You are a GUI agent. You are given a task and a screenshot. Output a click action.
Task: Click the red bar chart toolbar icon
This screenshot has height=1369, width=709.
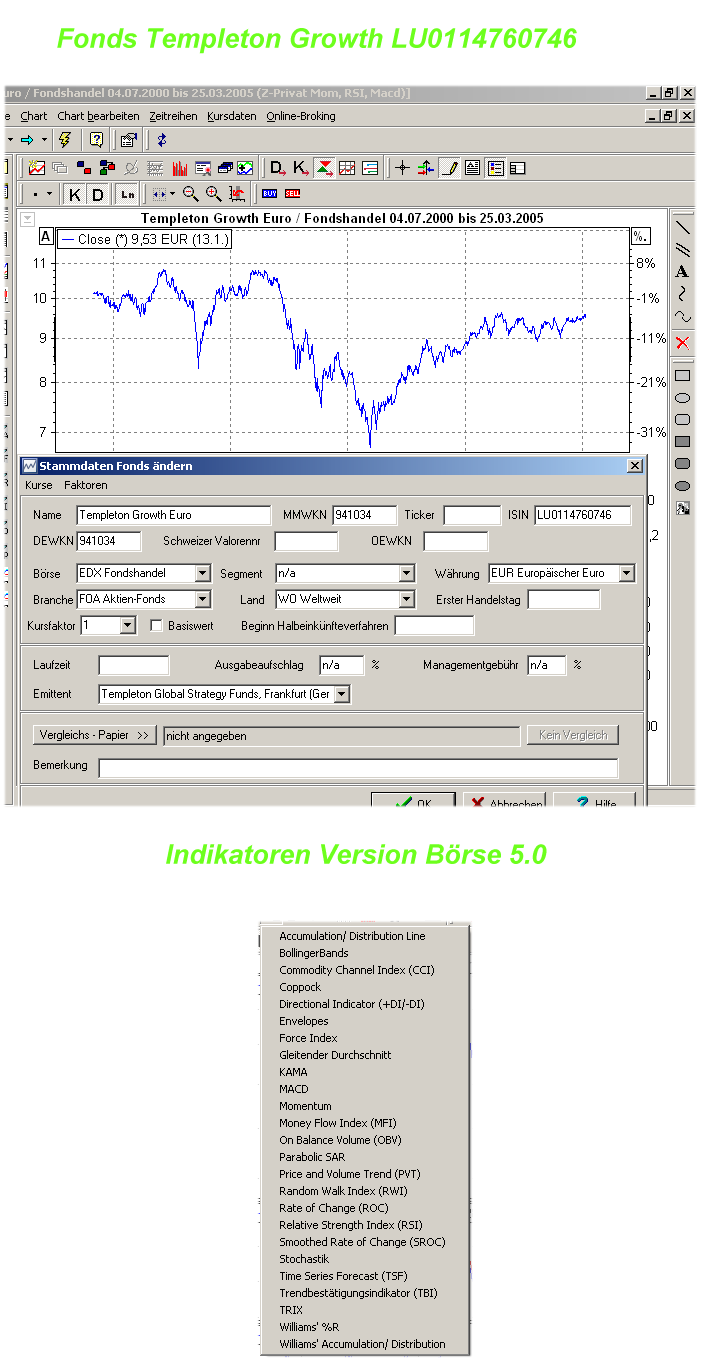point(181,168)
